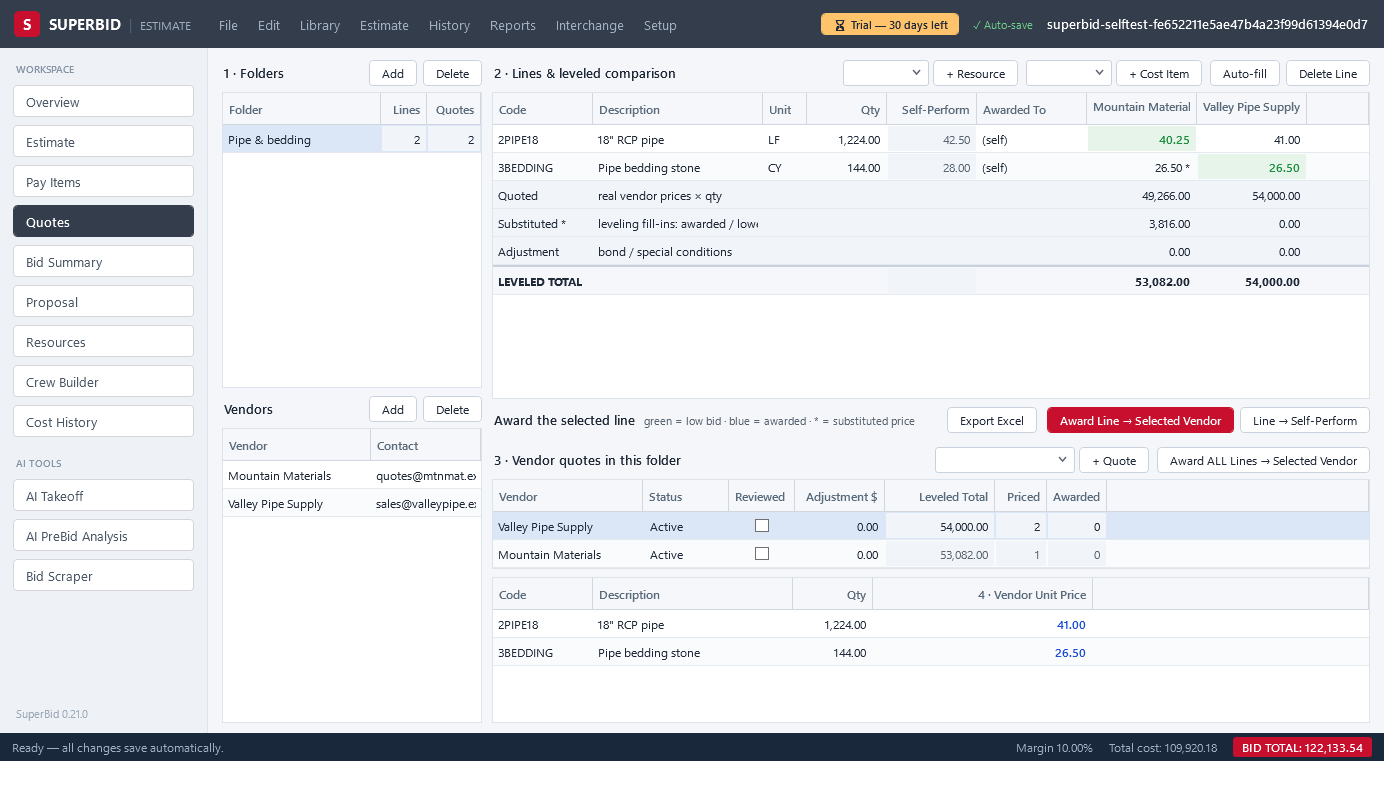Click the Mountain Material column header
The height and width of the screenshot is (800, 1400).
pos(1142,107)
